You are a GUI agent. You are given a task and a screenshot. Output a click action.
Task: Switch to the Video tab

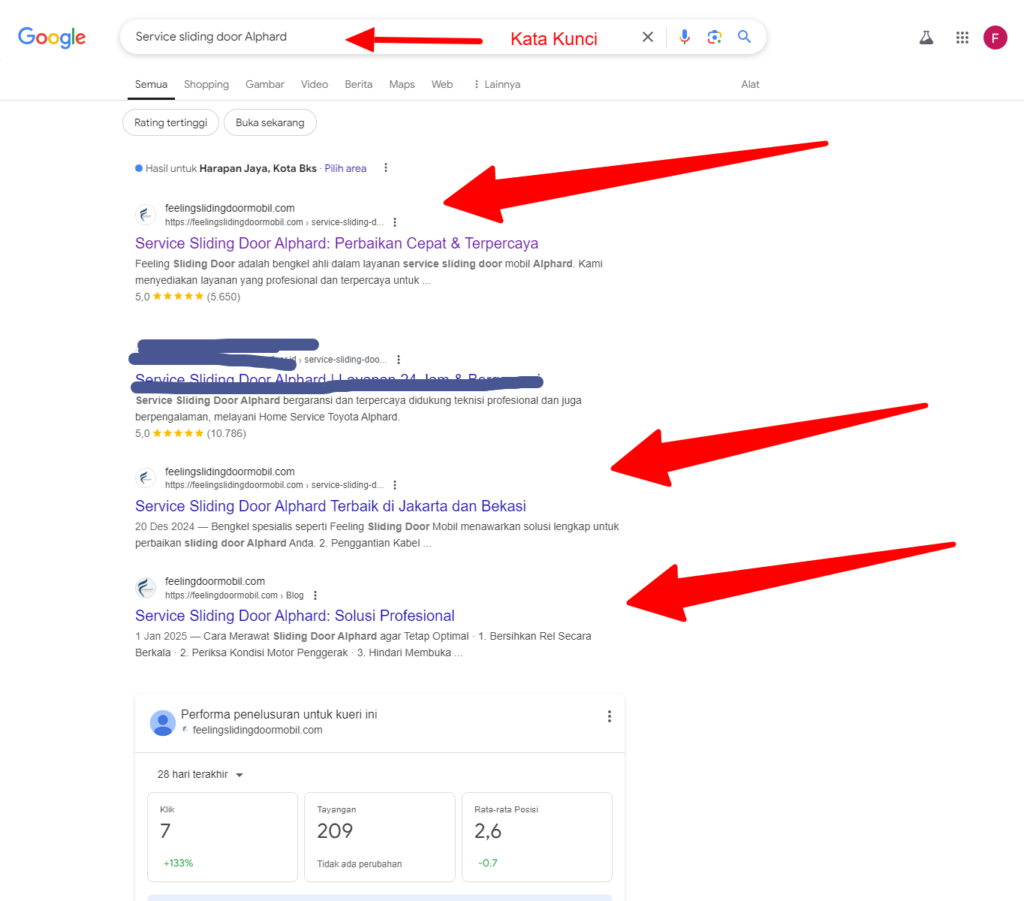(314, 84)
